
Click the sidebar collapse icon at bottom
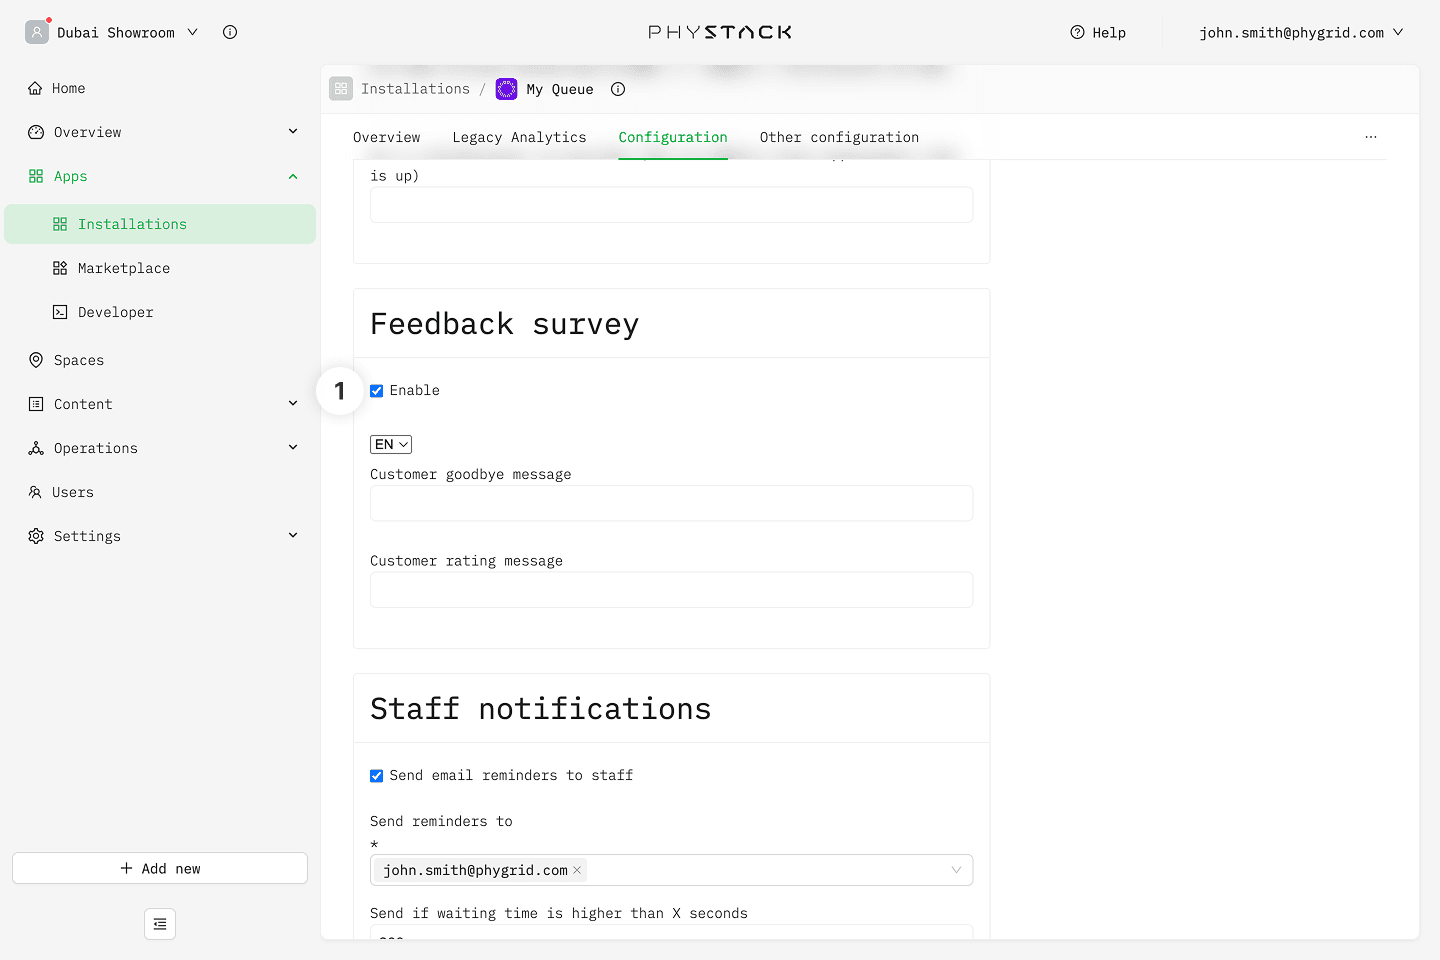click(160, 924)
